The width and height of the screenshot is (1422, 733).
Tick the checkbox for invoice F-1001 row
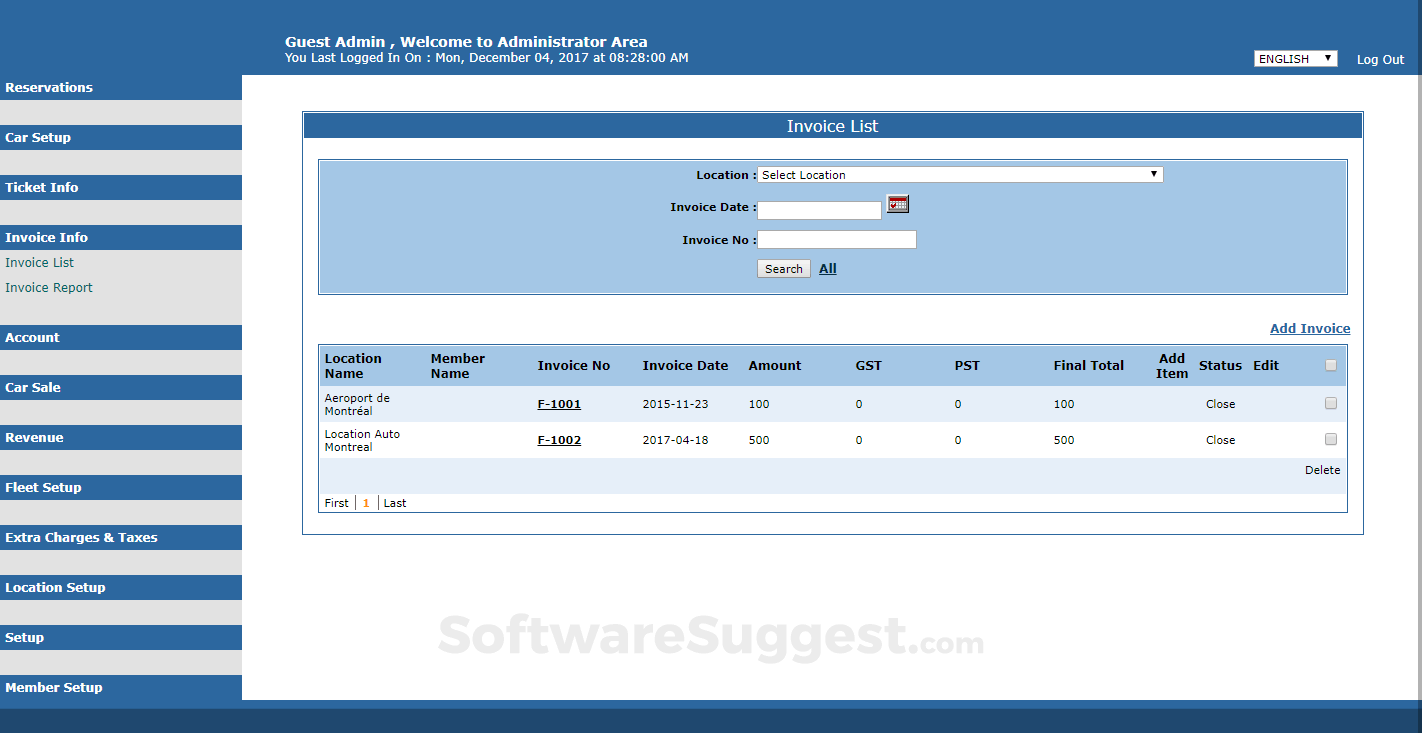coord(1331,403)
